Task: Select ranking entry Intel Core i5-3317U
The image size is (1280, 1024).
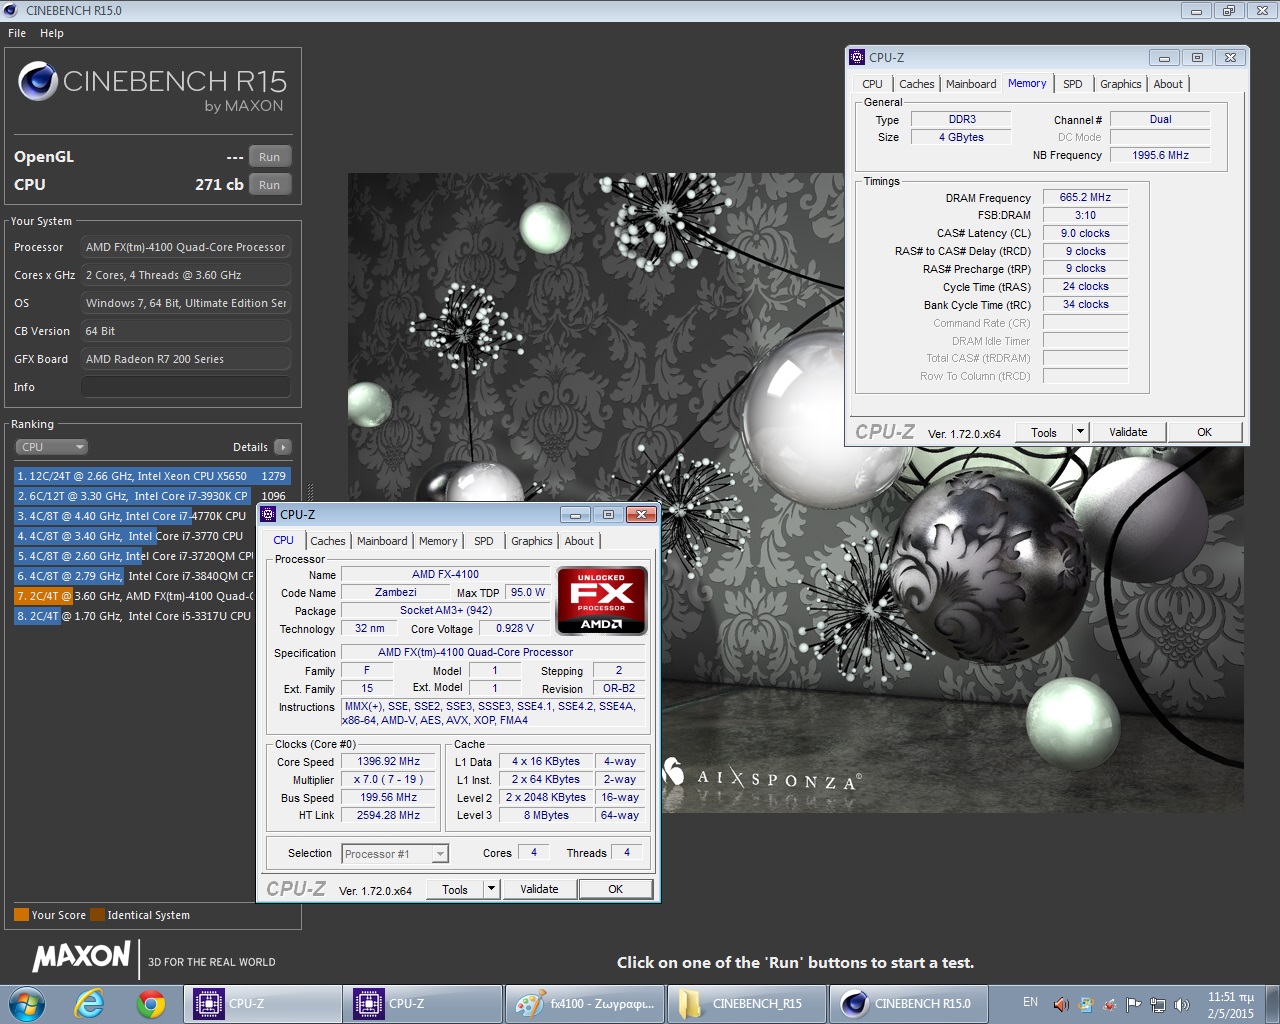Action: 134,616
